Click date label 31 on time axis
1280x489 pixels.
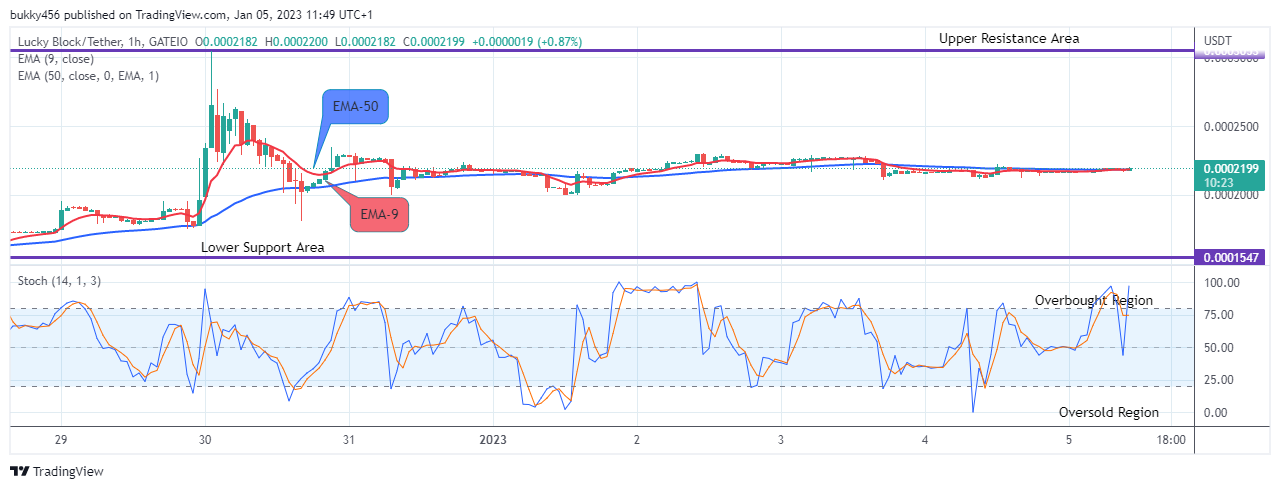pos(348,440)
